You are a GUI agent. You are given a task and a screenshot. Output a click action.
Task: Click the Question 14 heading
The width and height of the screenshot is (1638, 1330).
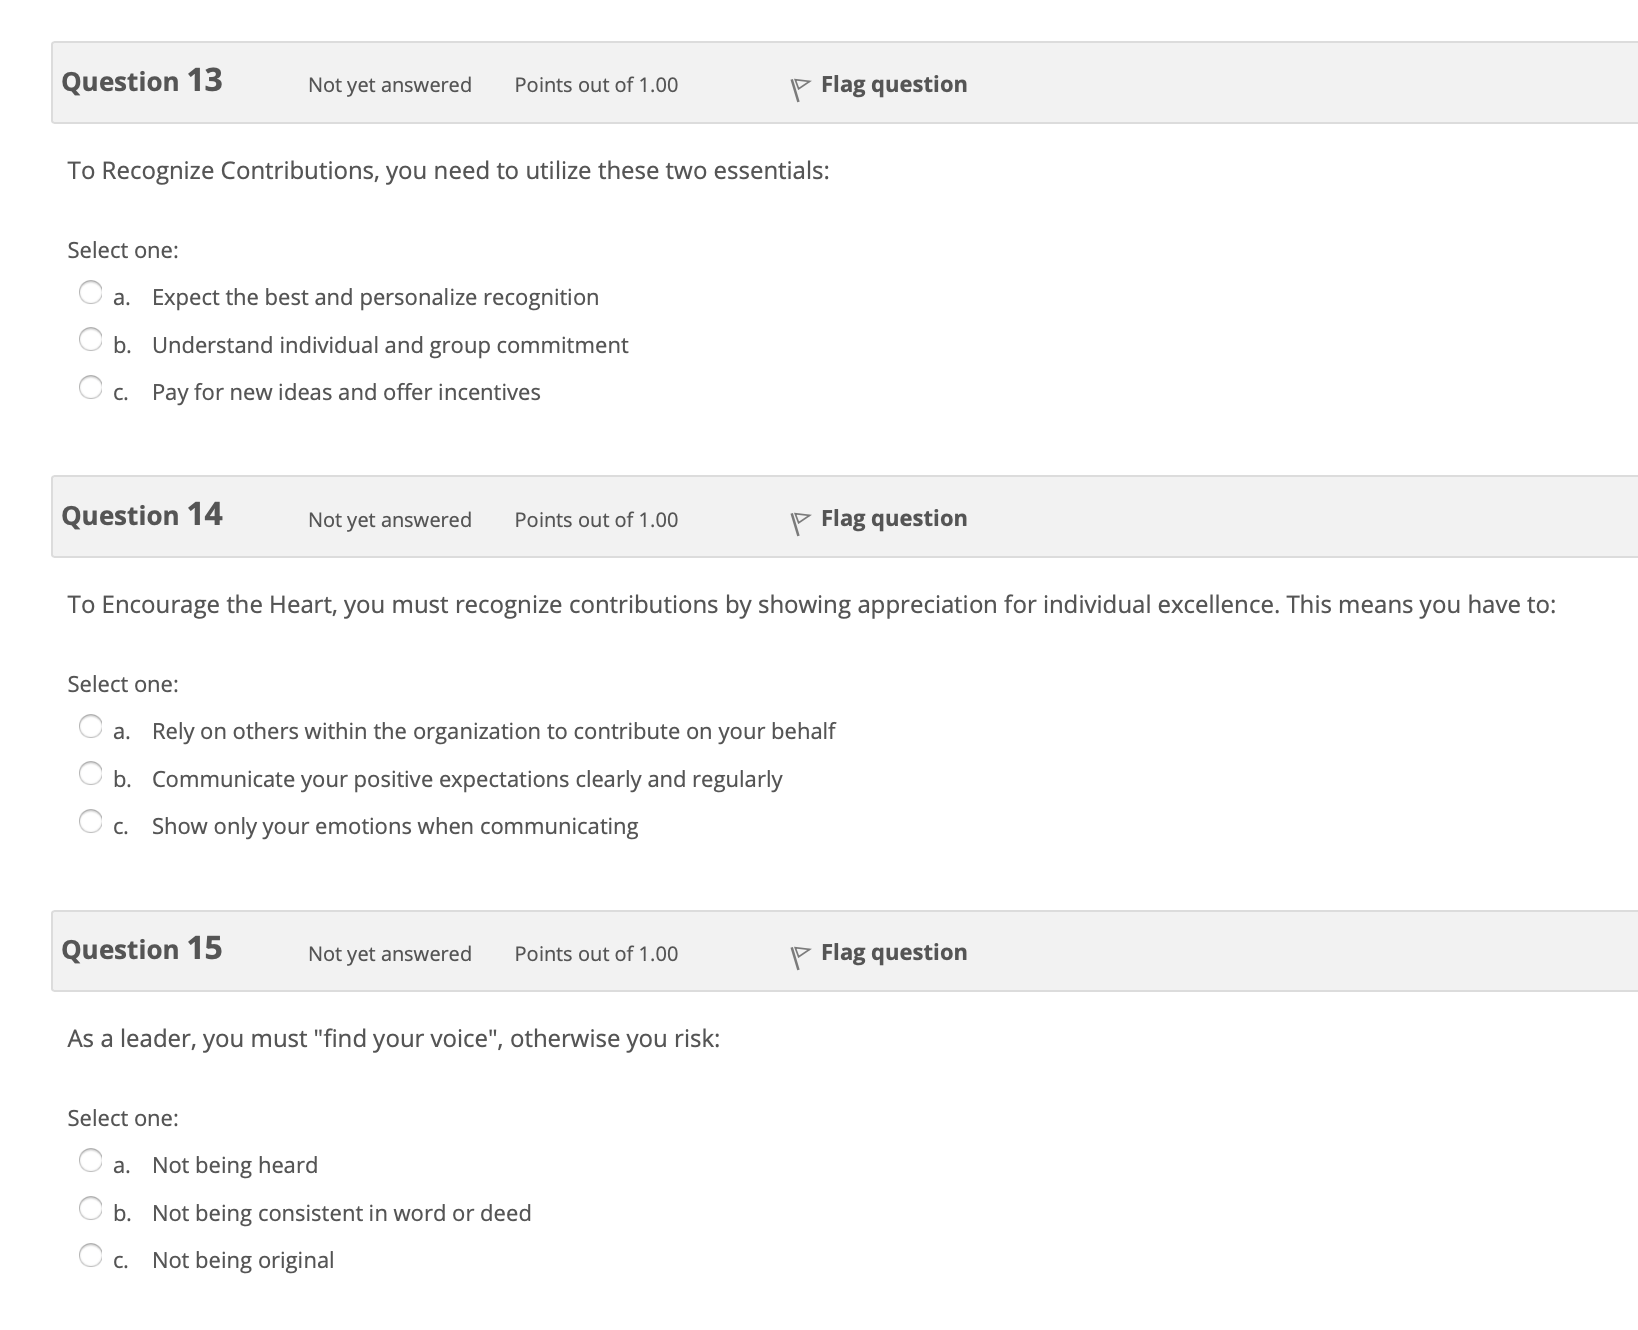point(142,515)
